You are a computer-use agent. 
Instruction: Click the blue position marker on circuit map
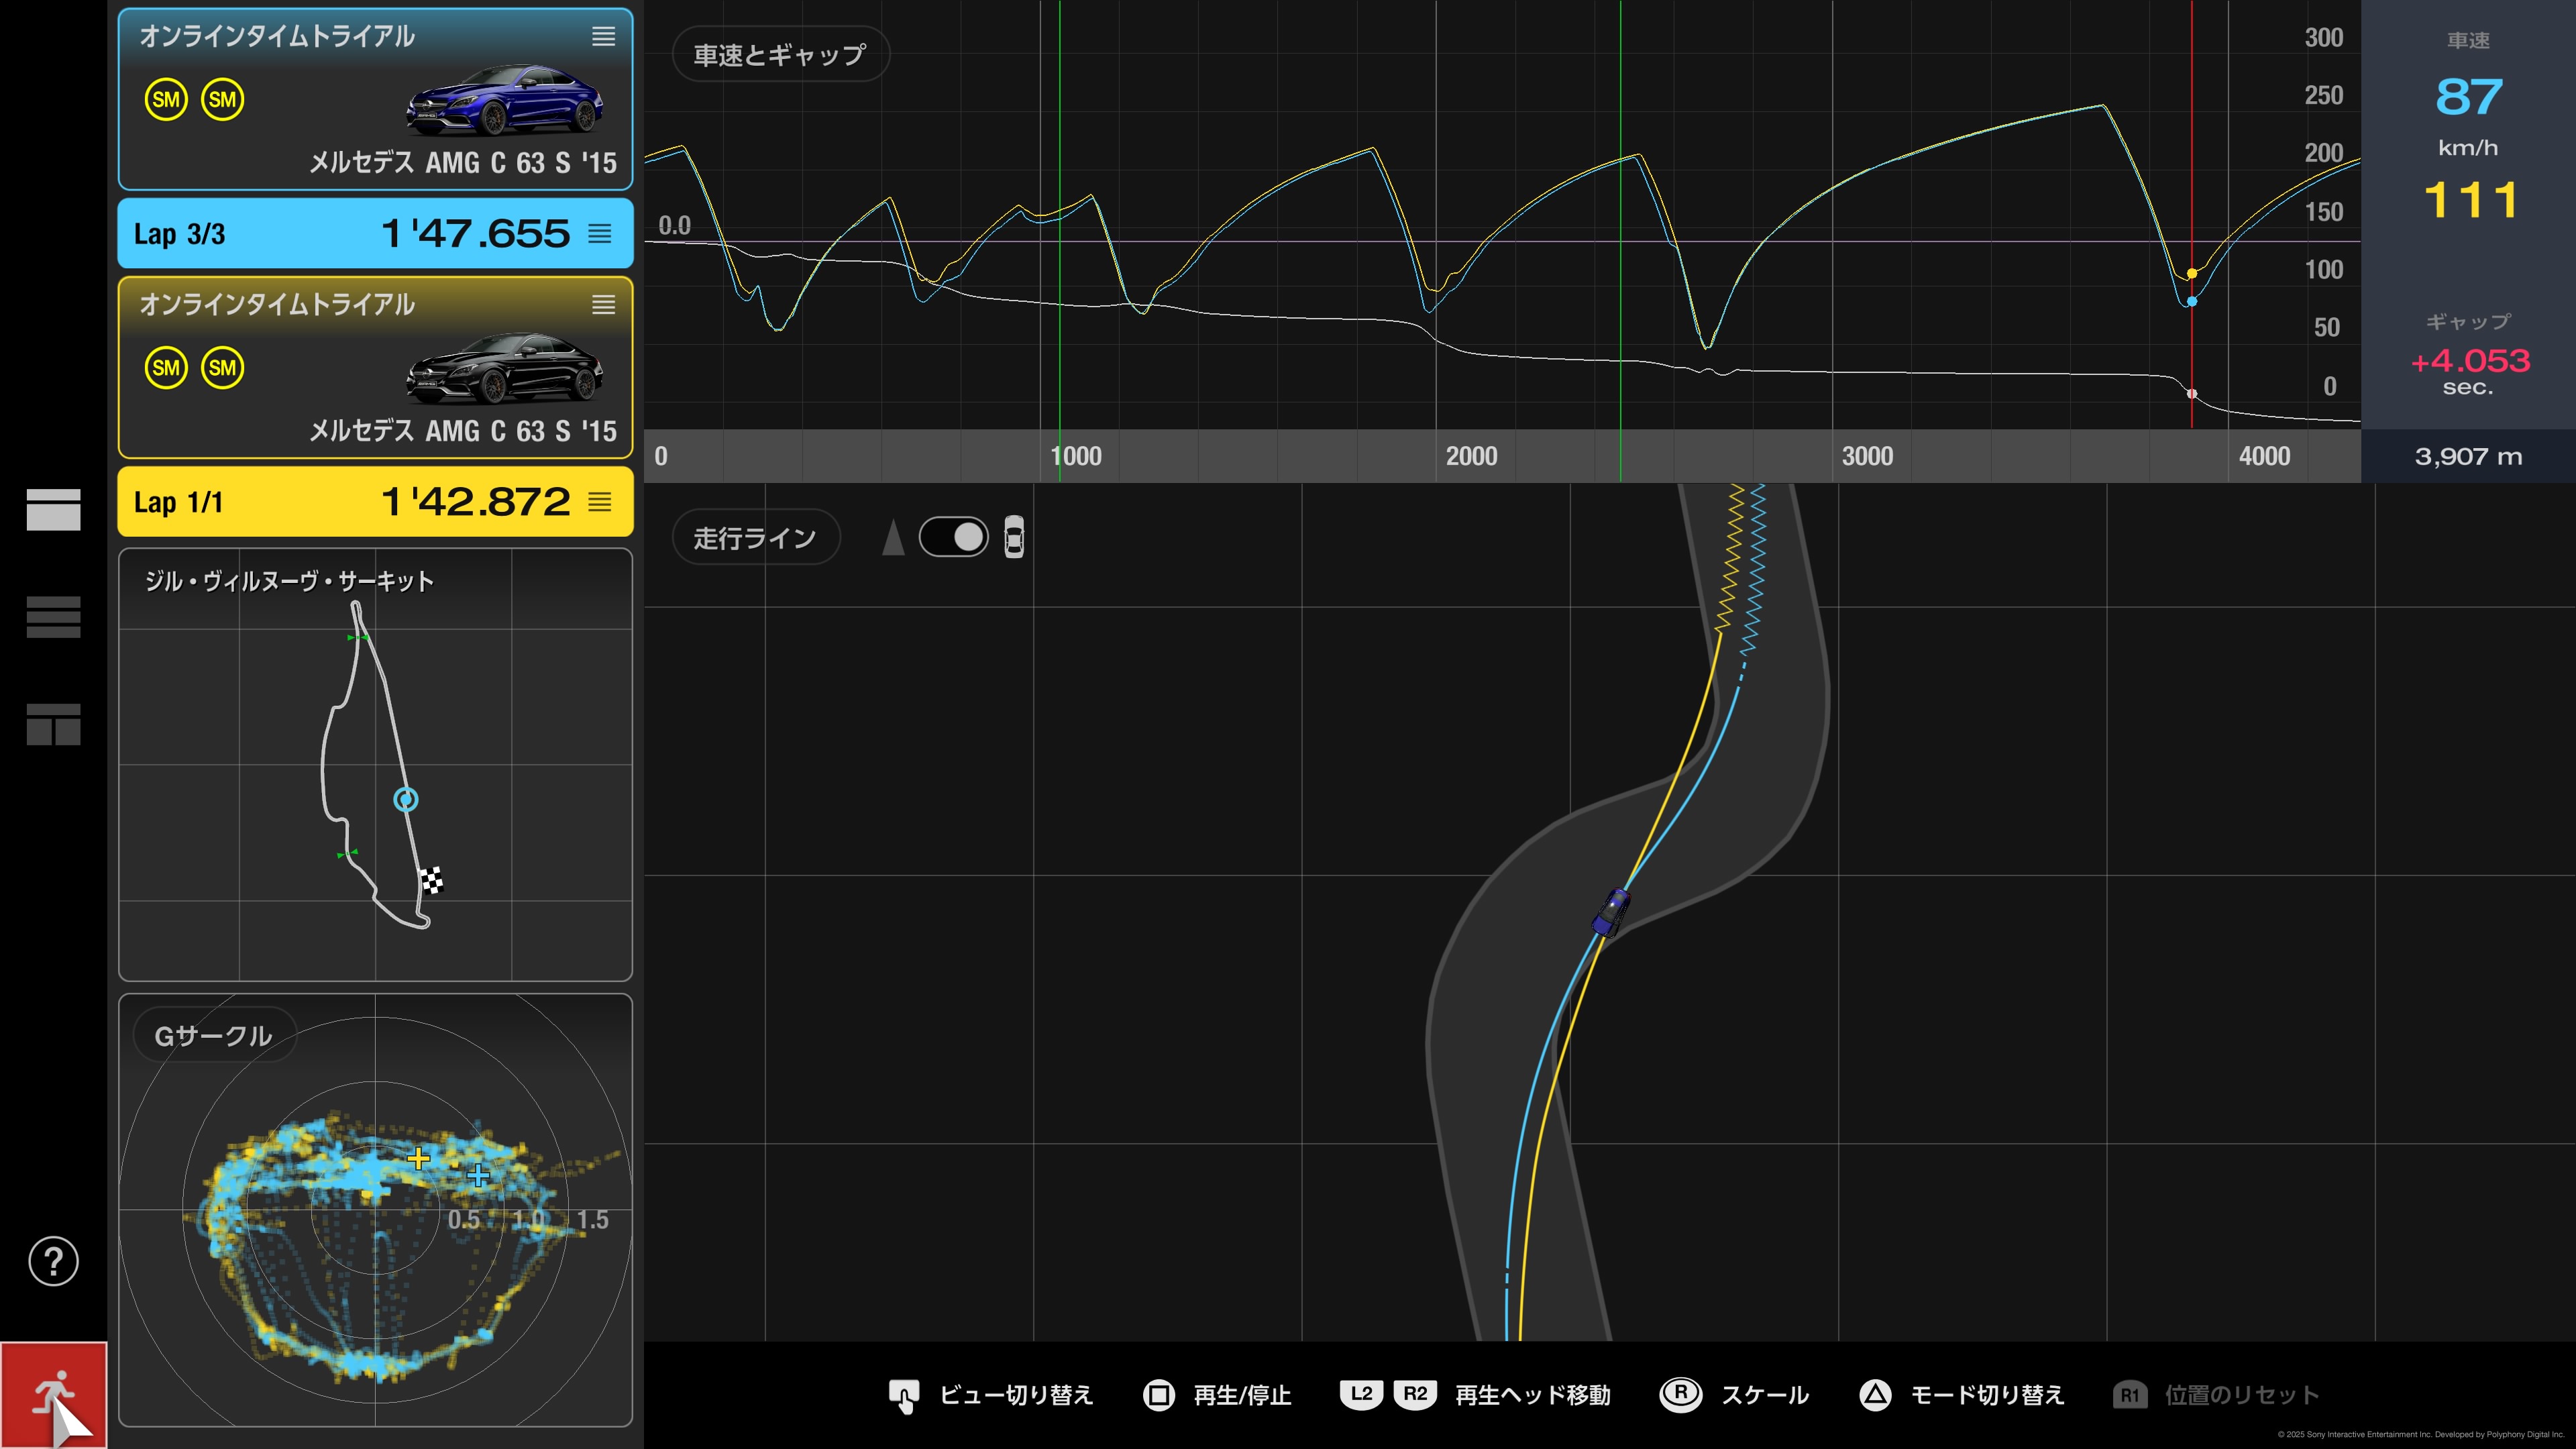(x=405, y=799)
